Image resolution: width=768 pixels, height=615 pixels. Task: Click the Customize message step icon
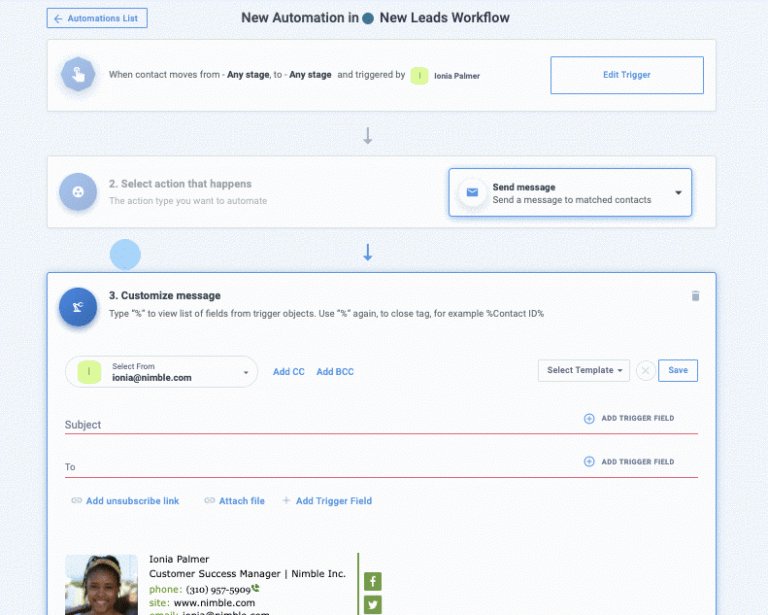click(x=78, y=306)
